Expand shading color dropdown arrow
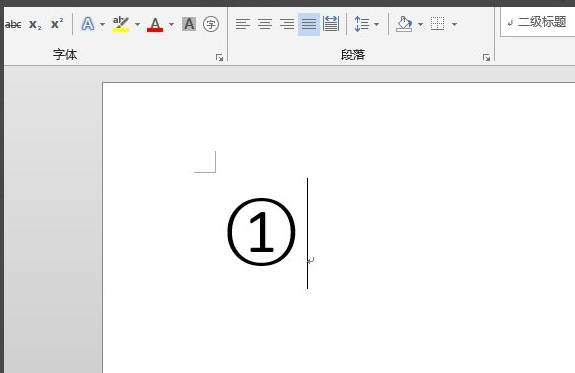 [x=420, y=25]
